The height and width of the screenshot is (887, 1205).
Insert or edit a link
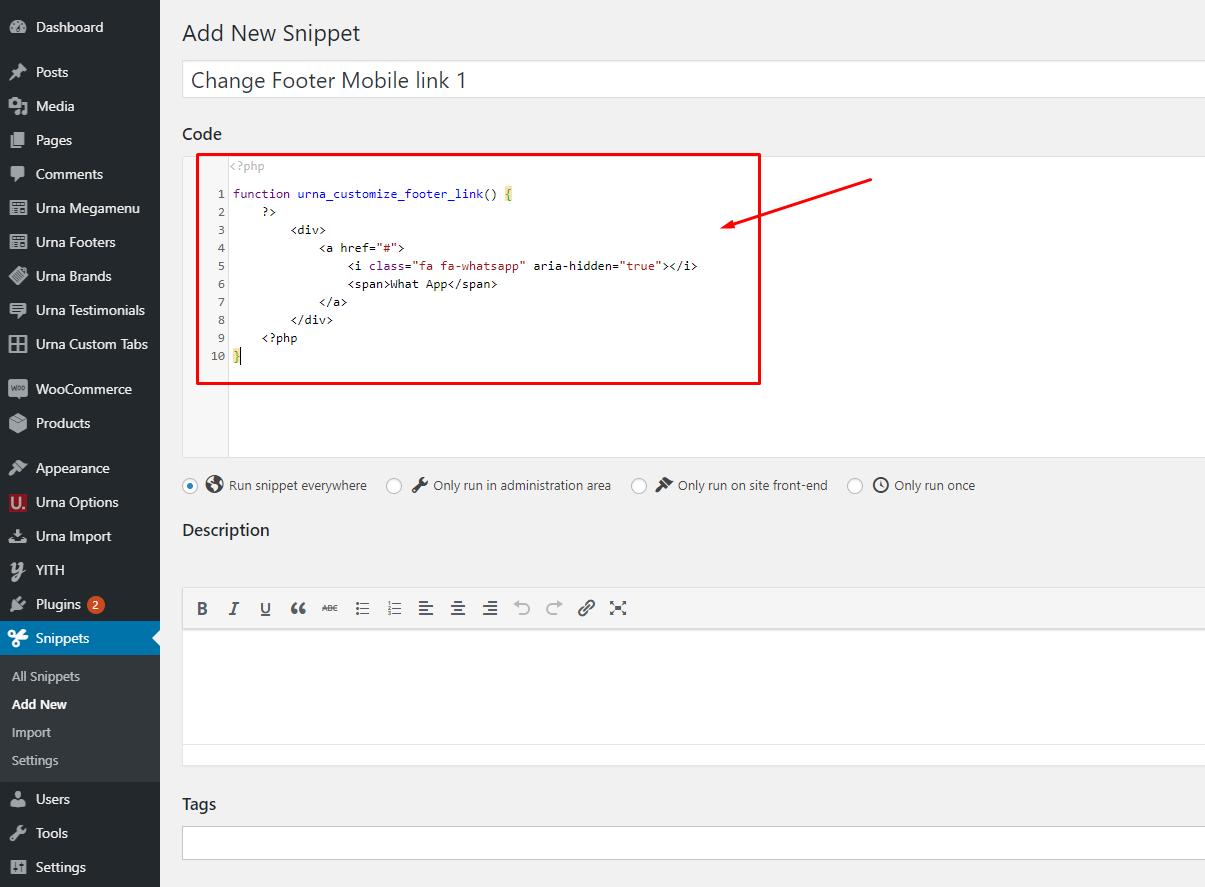pyautogui.click(x=586, y=608)
